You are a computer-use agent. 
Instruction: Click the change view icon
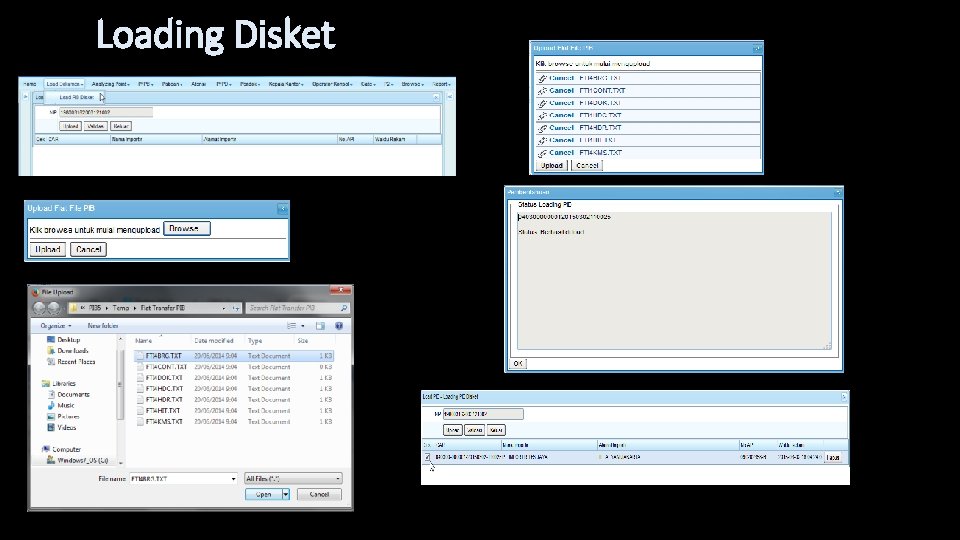[x=292, y=326]
